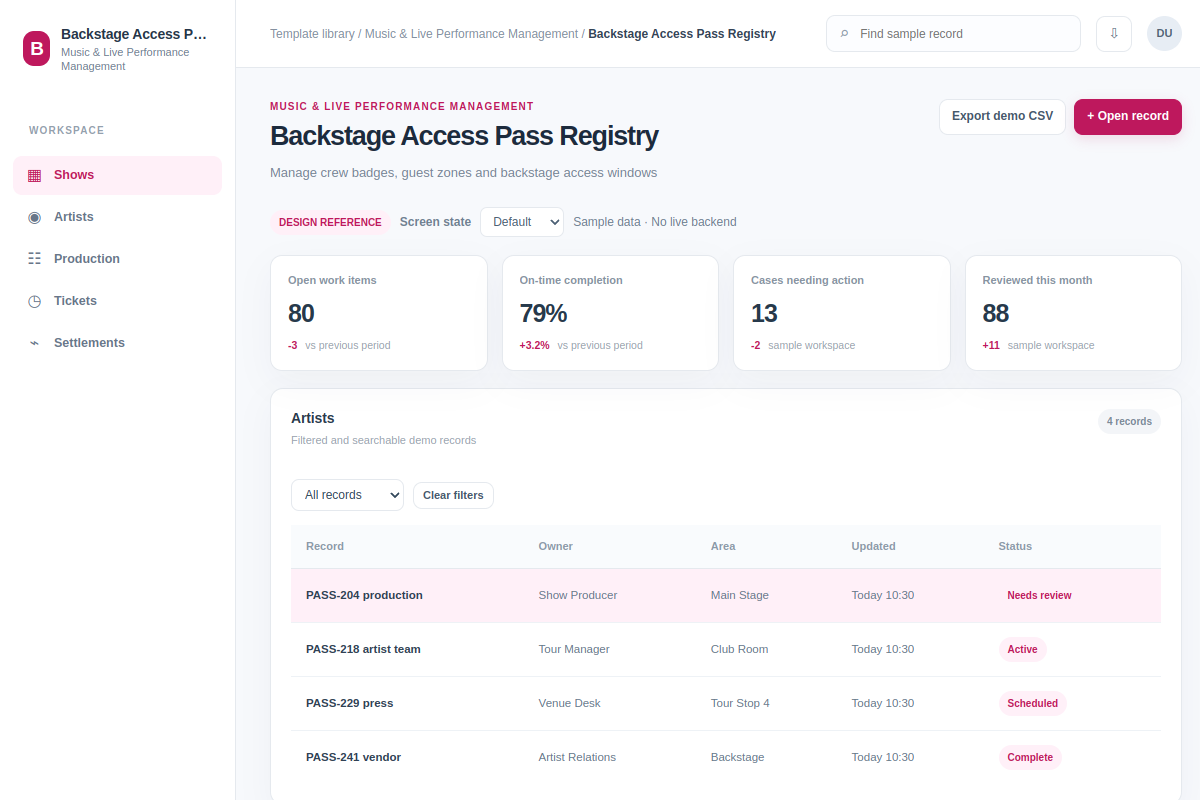Click the search magnifier icon
The height and width of the screenshot is (800, 1200).
coord(844,34)
